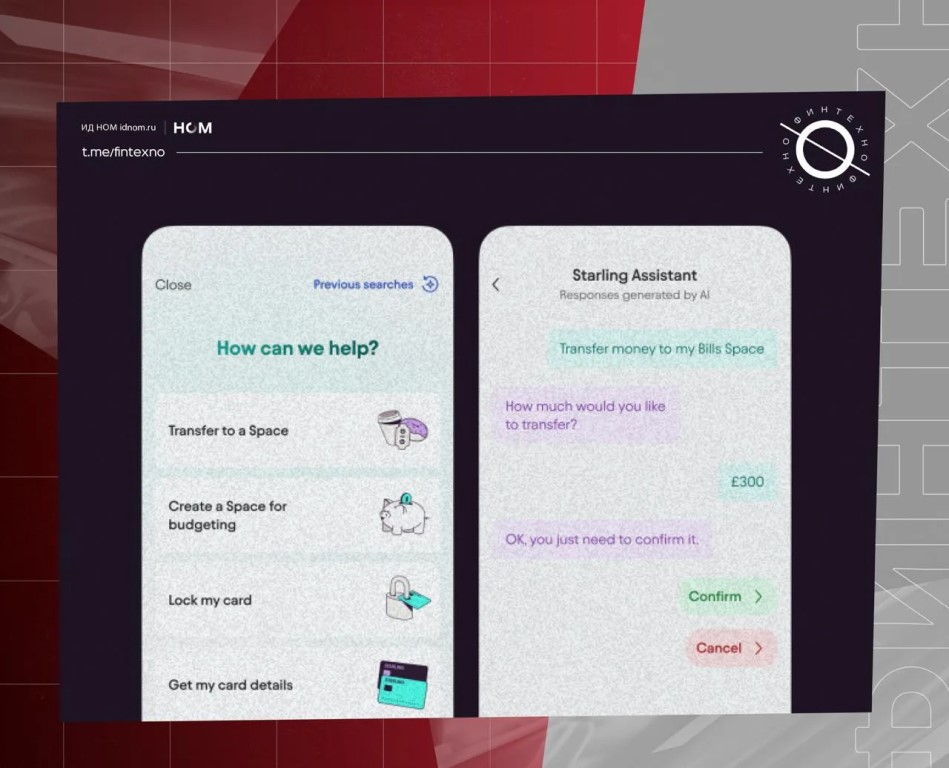949x768 pixels.
Task: Open the t.me/fintexno channel link
Action: point(123,152)
